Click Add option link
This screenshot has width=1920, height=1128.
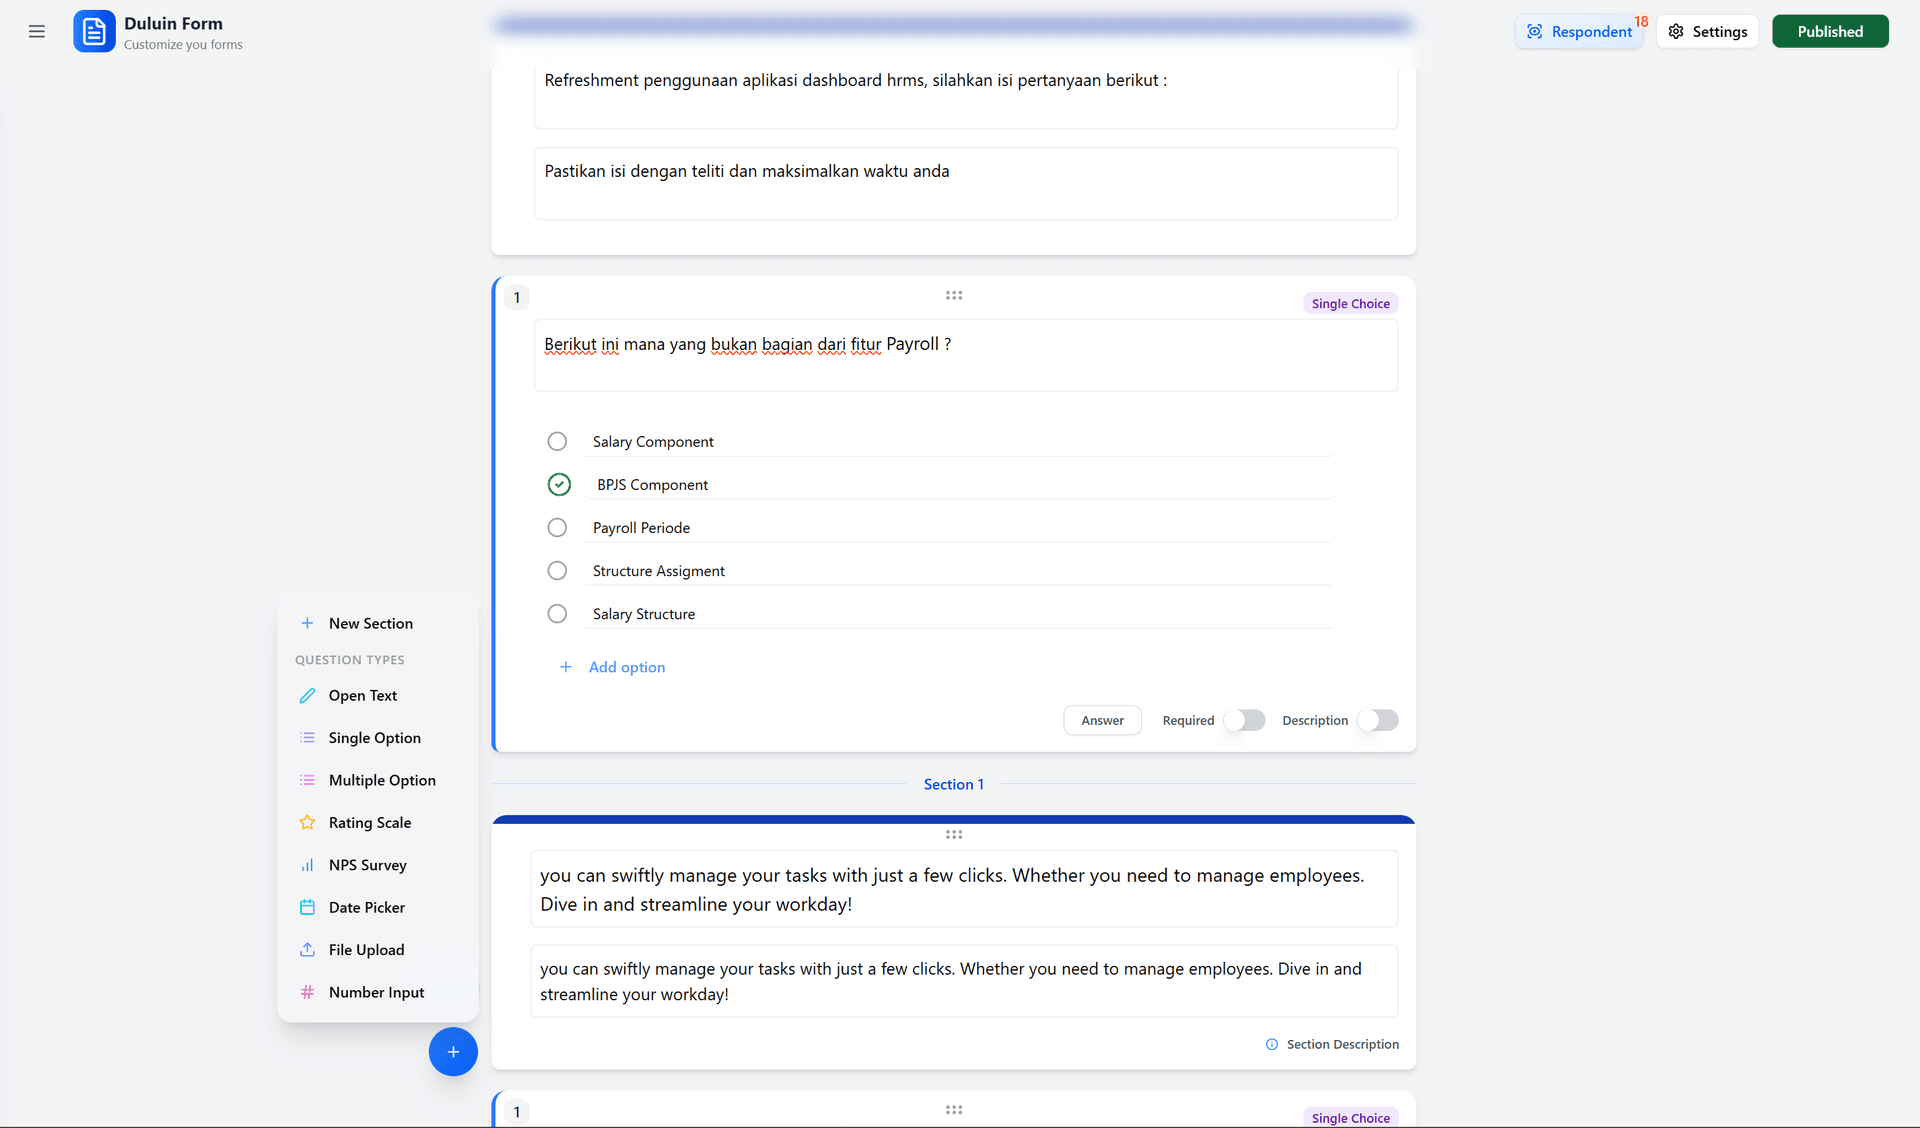point(626,668)
